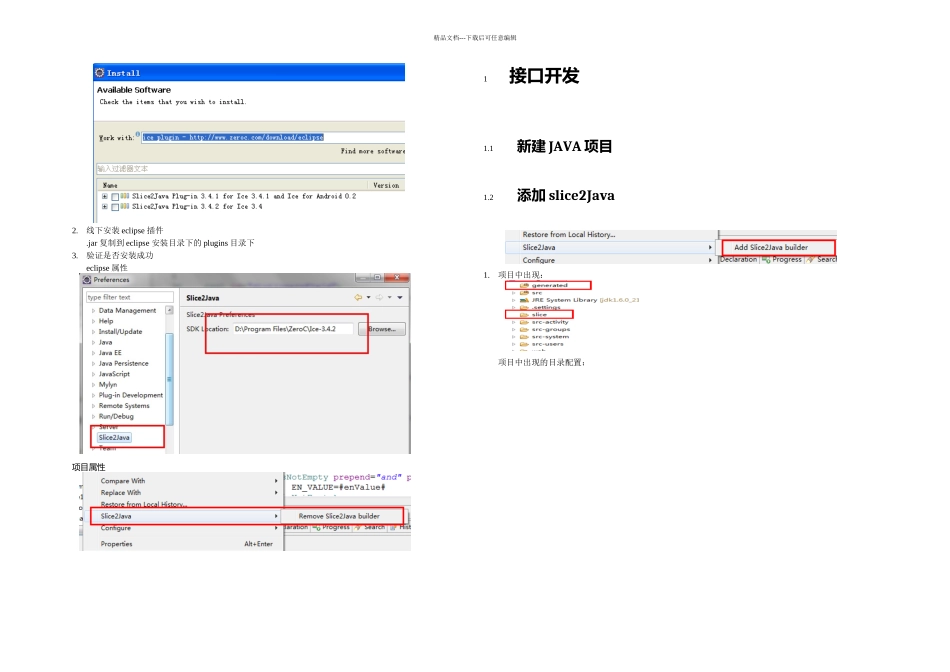This screenshot has height=672, width=950.
Task: Click heading '新建 JAVA 项目'
Action: 564,147
